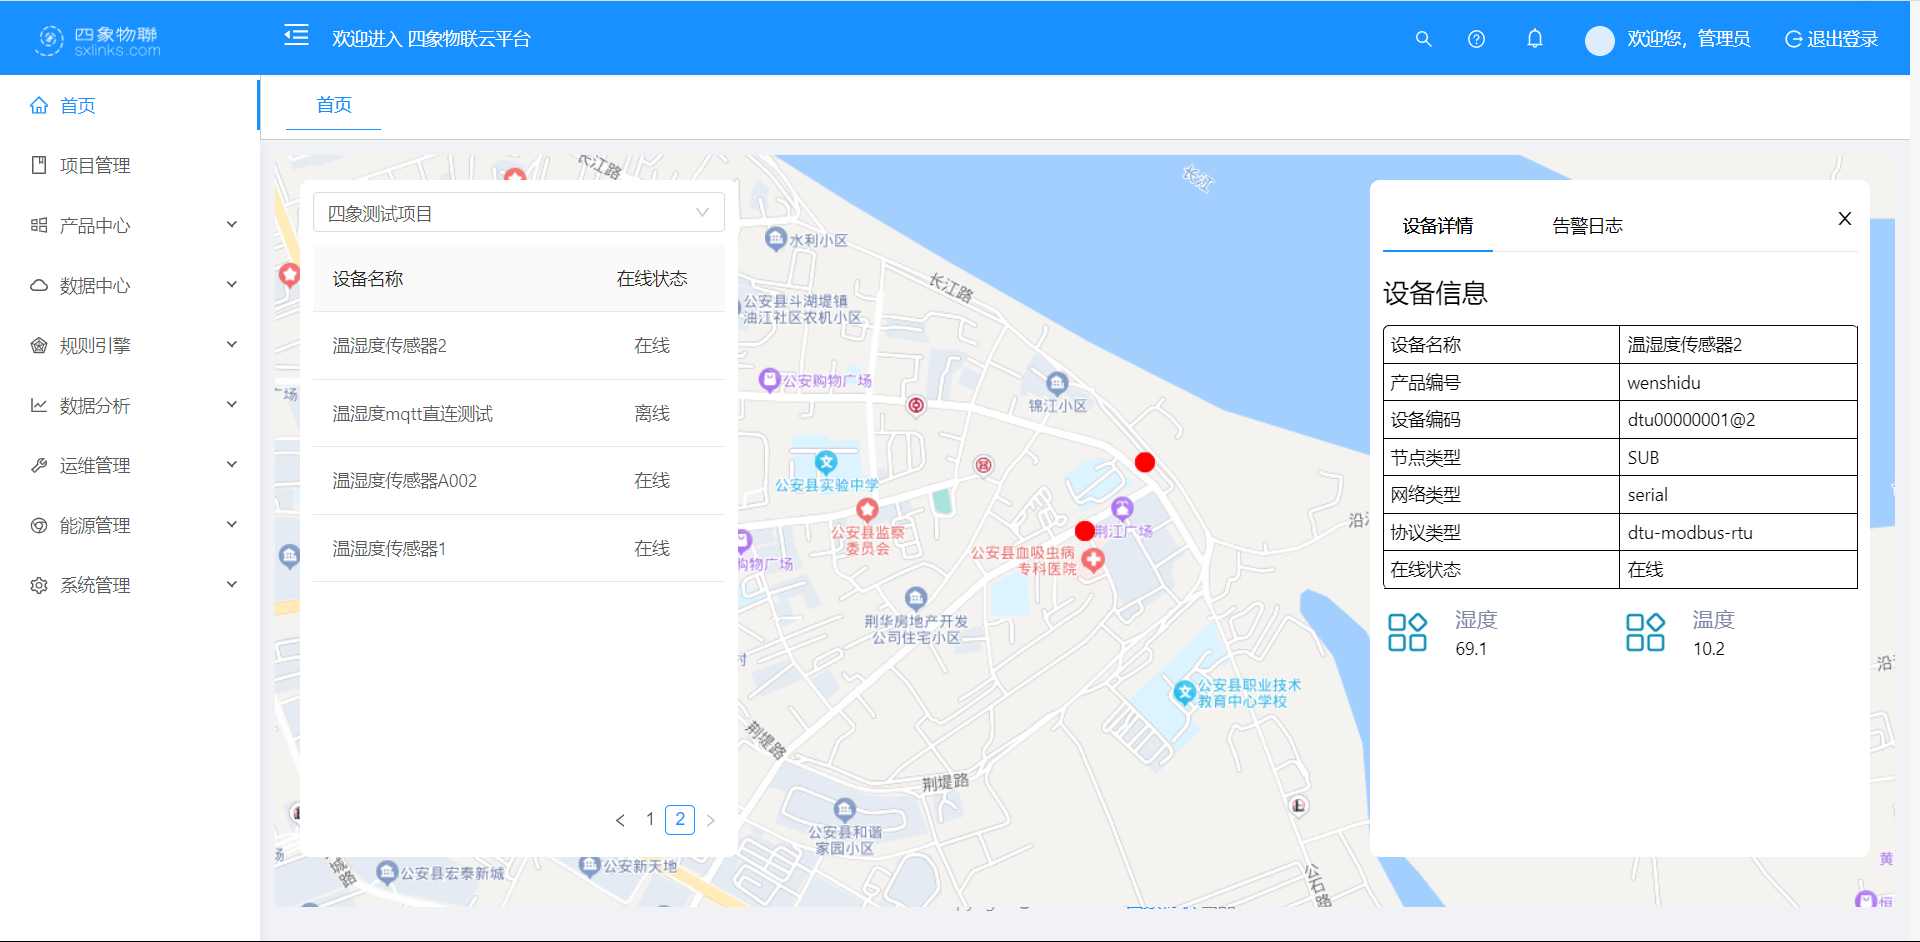Select the 首页 page tab
This screenshot has height=942, width=1920.
pyautogui.click(x=333, y=105)
